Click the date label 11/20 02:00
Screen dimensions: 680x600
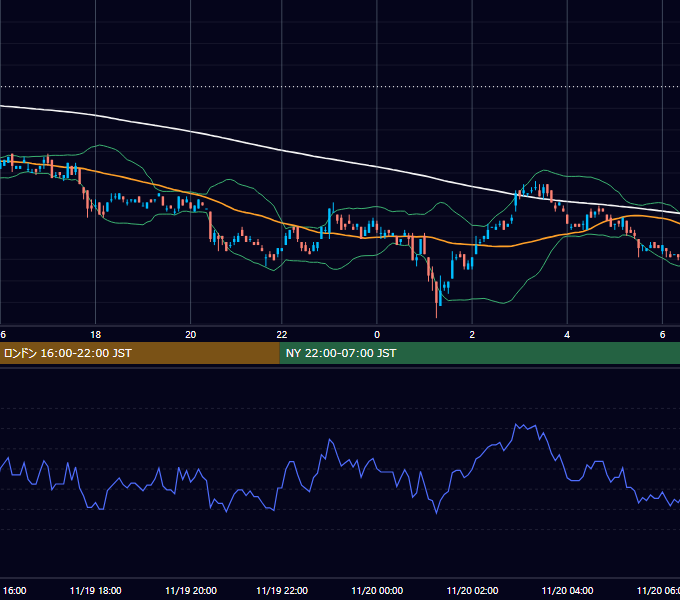click(472, 590)
